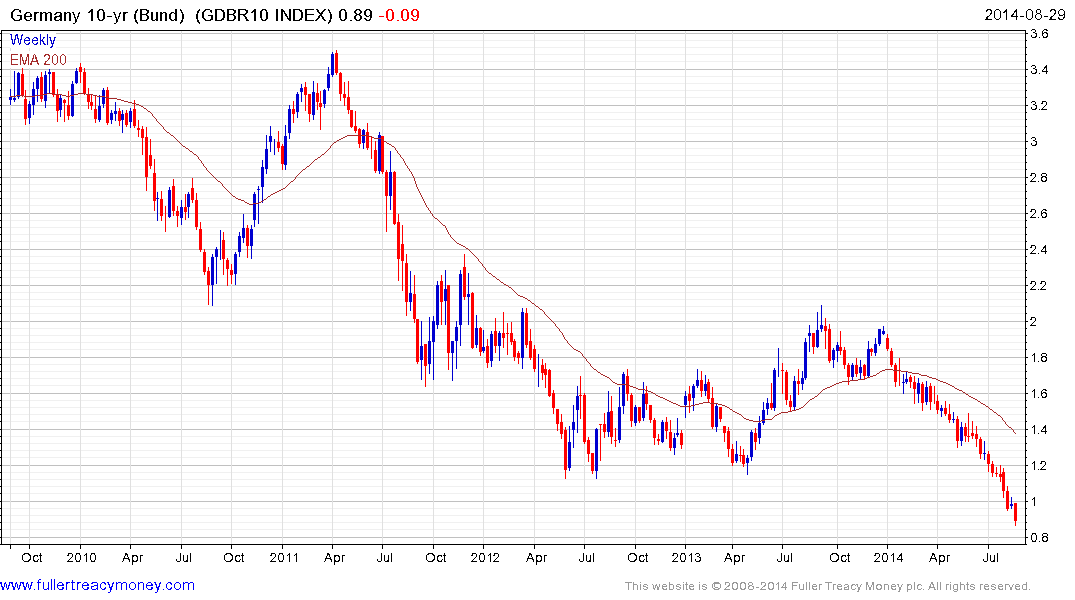1075x600 pixels.
Task: Click the y-axis label '3.4'
Action: [x=1039, y=69]
